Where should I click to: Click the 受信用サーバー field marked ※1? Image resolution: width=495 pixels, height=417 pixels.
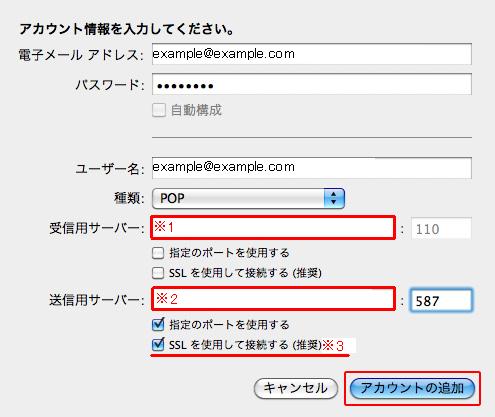(x=273, y=228)
